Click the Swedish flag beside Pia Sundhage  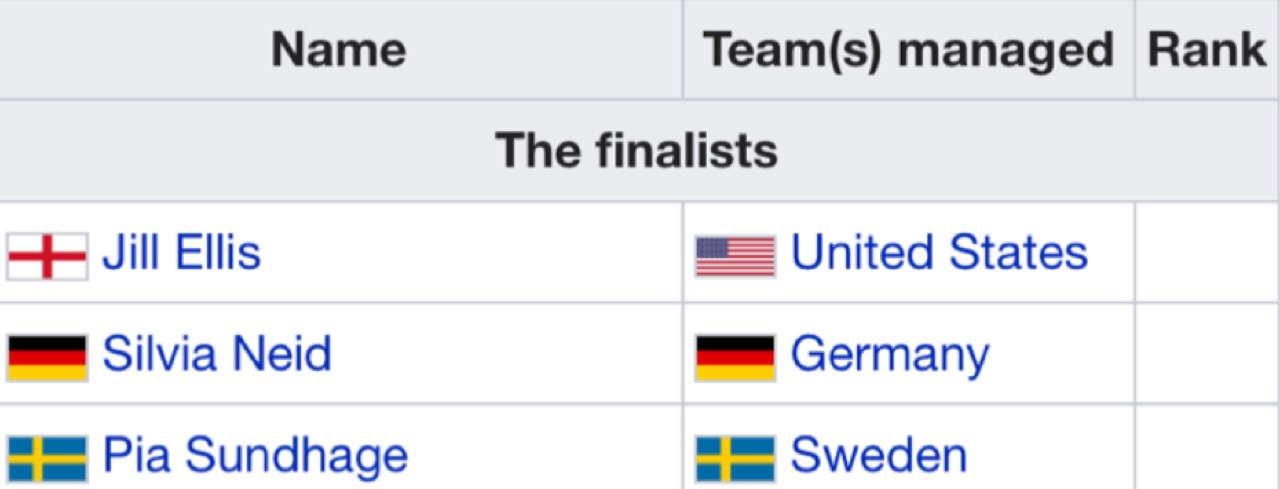click(47, 459)
